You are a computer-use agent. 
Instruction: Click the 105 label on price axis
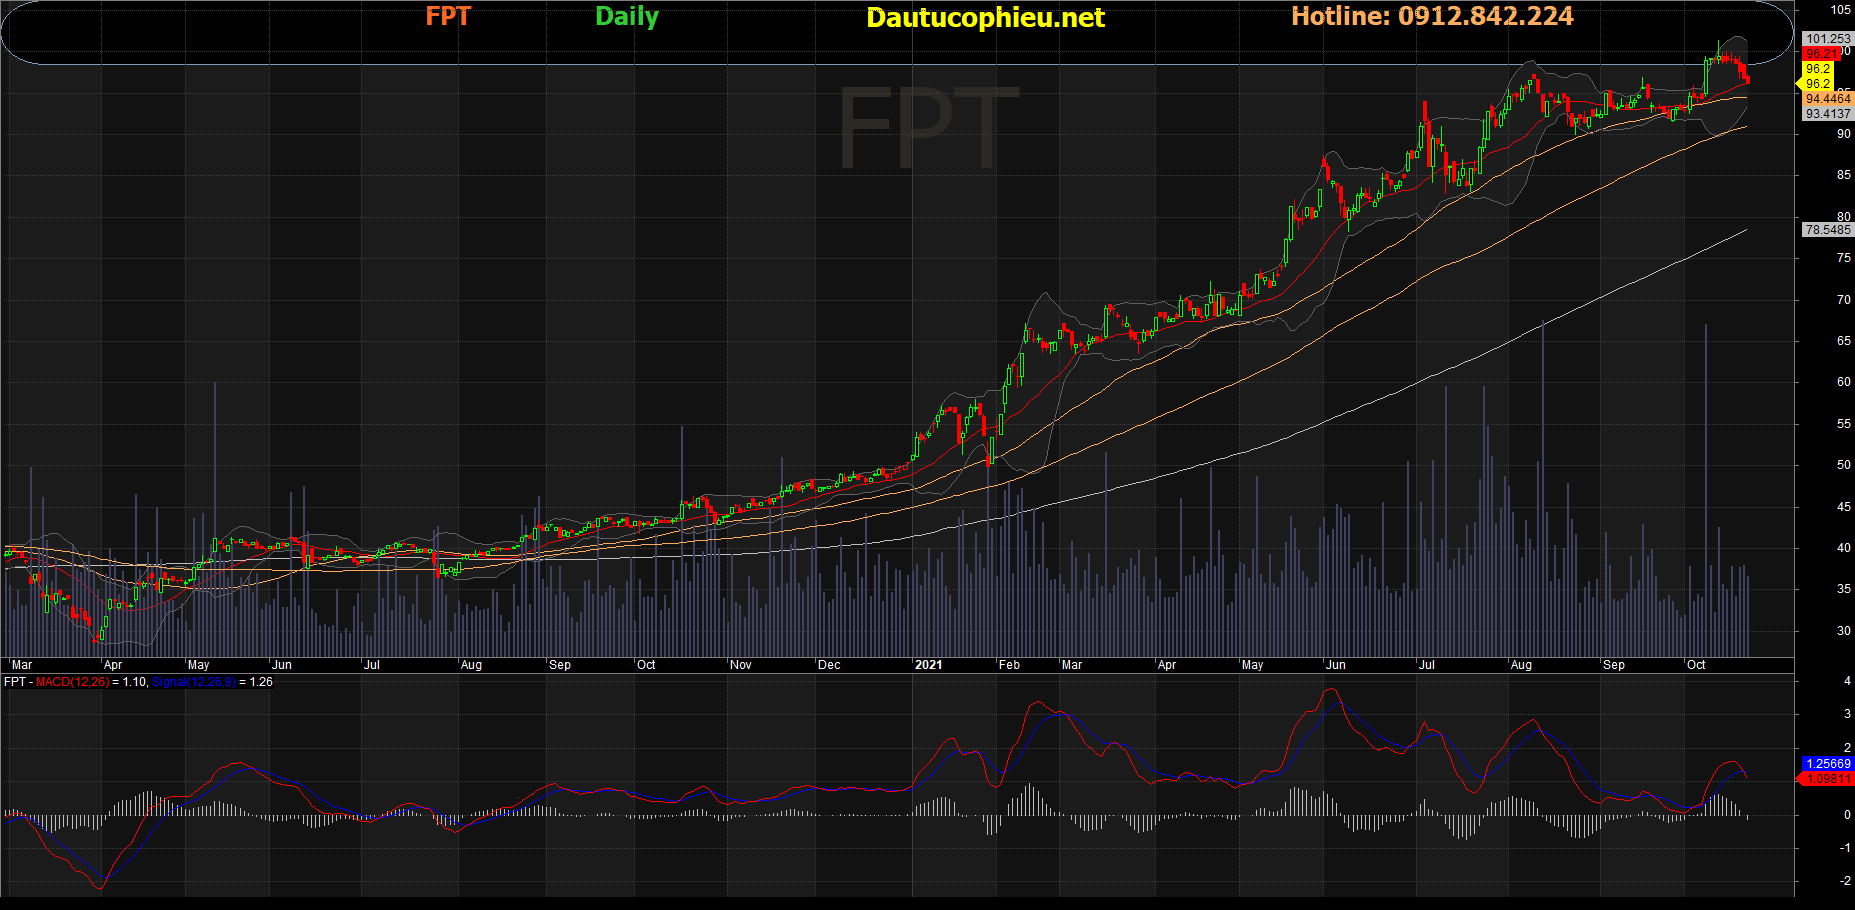point(1840,10)
